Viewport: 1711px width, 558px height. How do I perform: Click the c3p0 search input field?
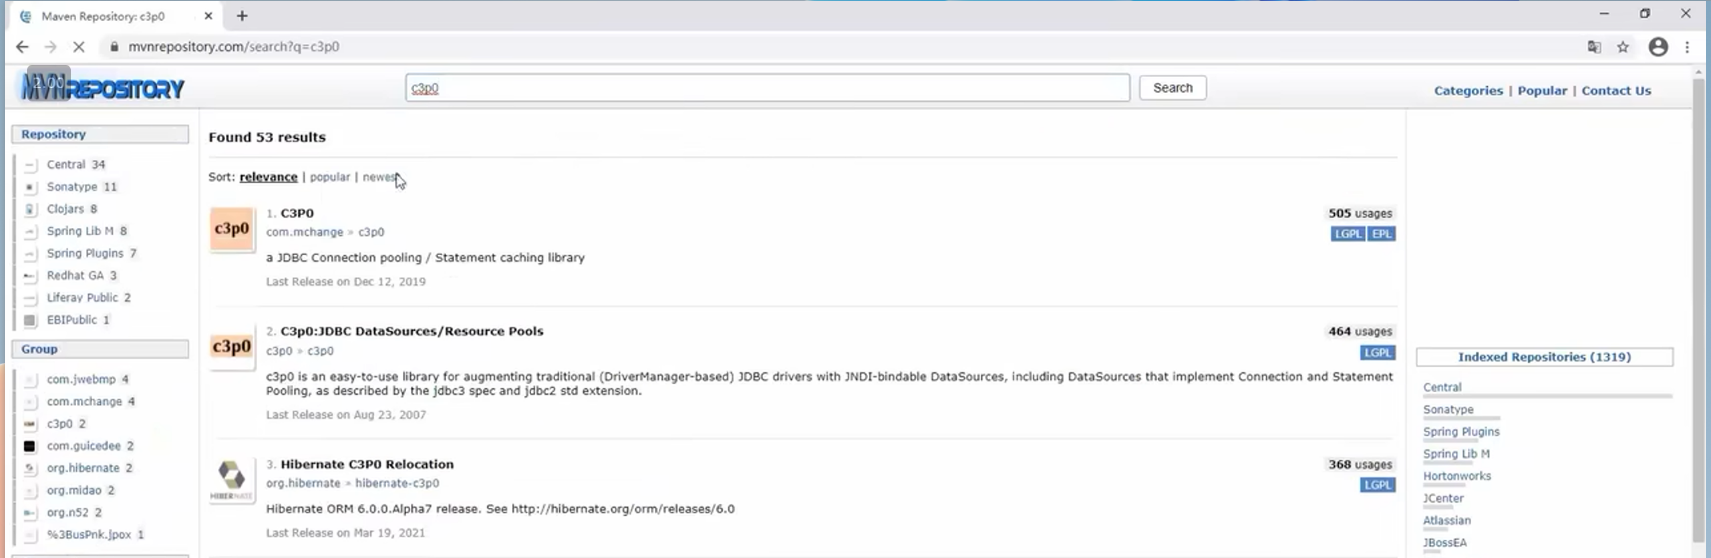(767, 88)
